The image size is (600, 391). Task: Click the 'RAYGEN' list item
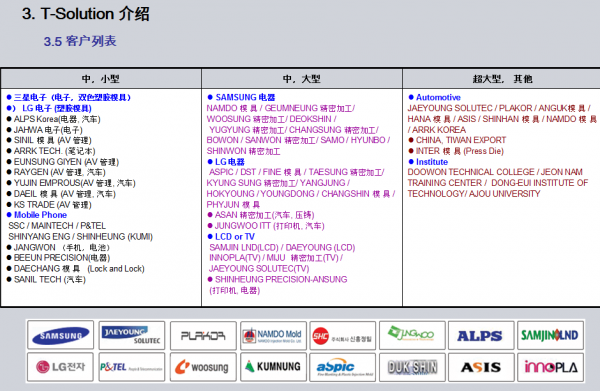coord(56,172)
